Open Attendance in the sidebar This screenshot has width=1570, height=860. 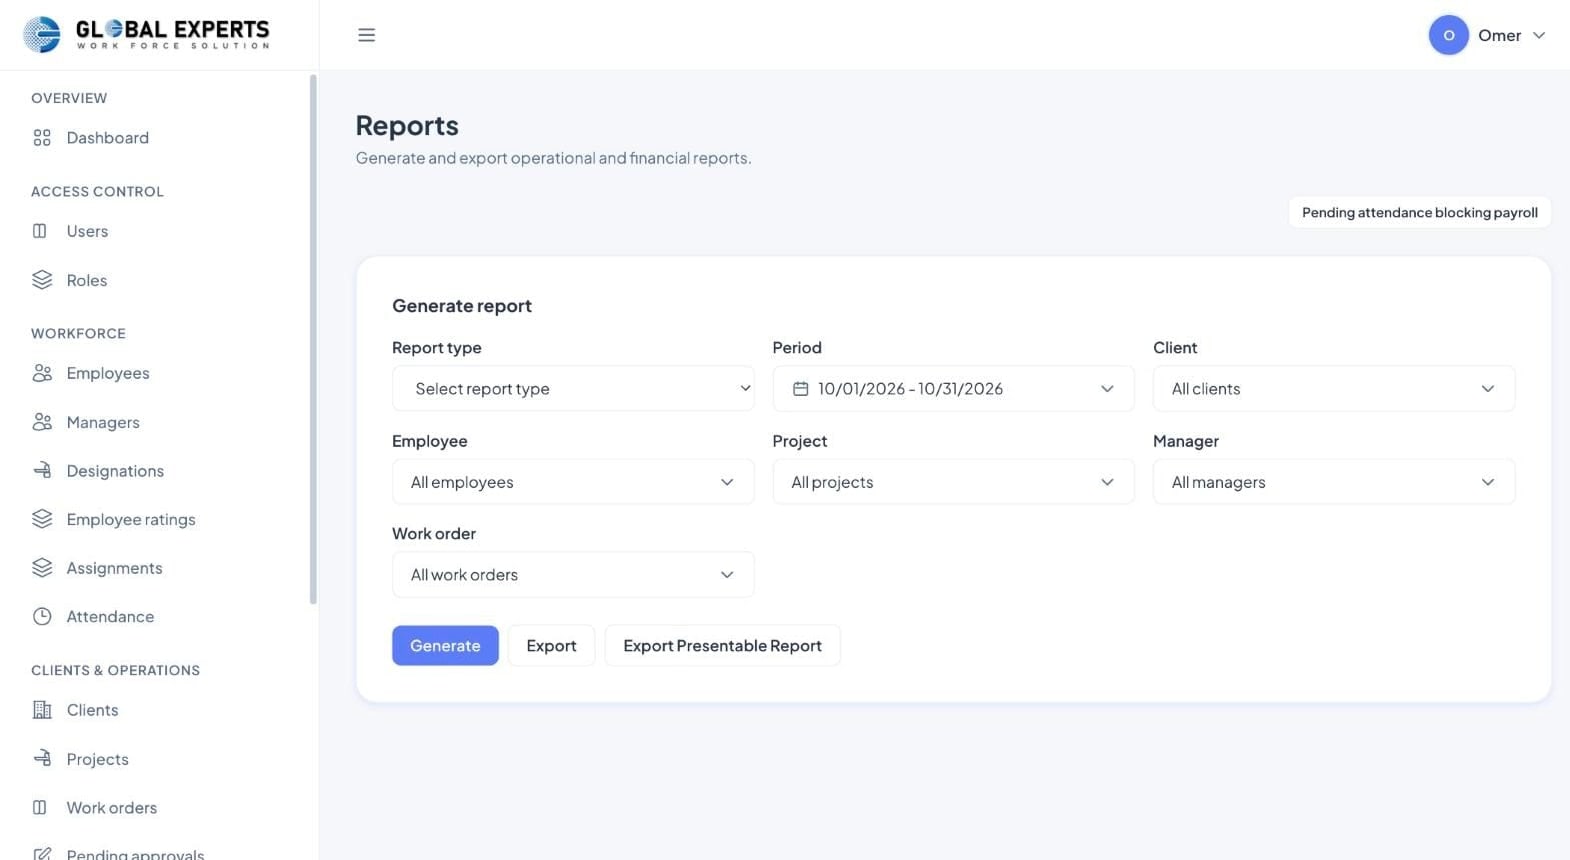click(110, 617)
